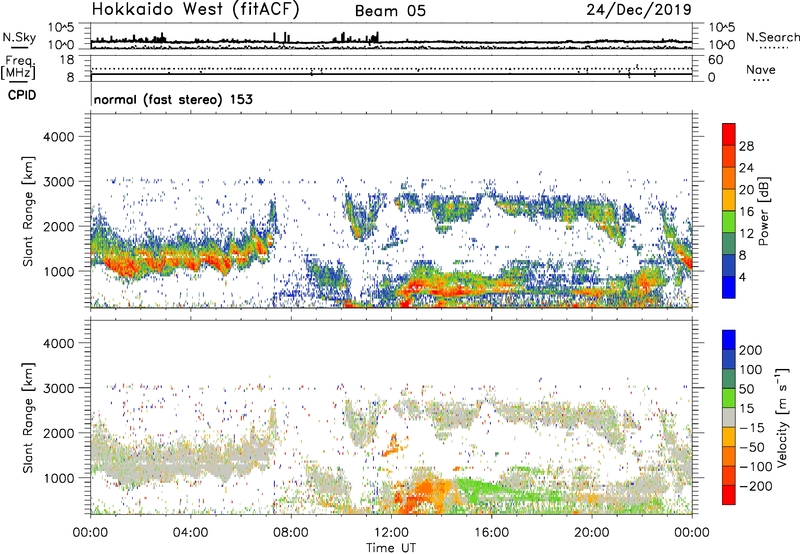Click the '4' label on Power colorbar

pos(743,277)
